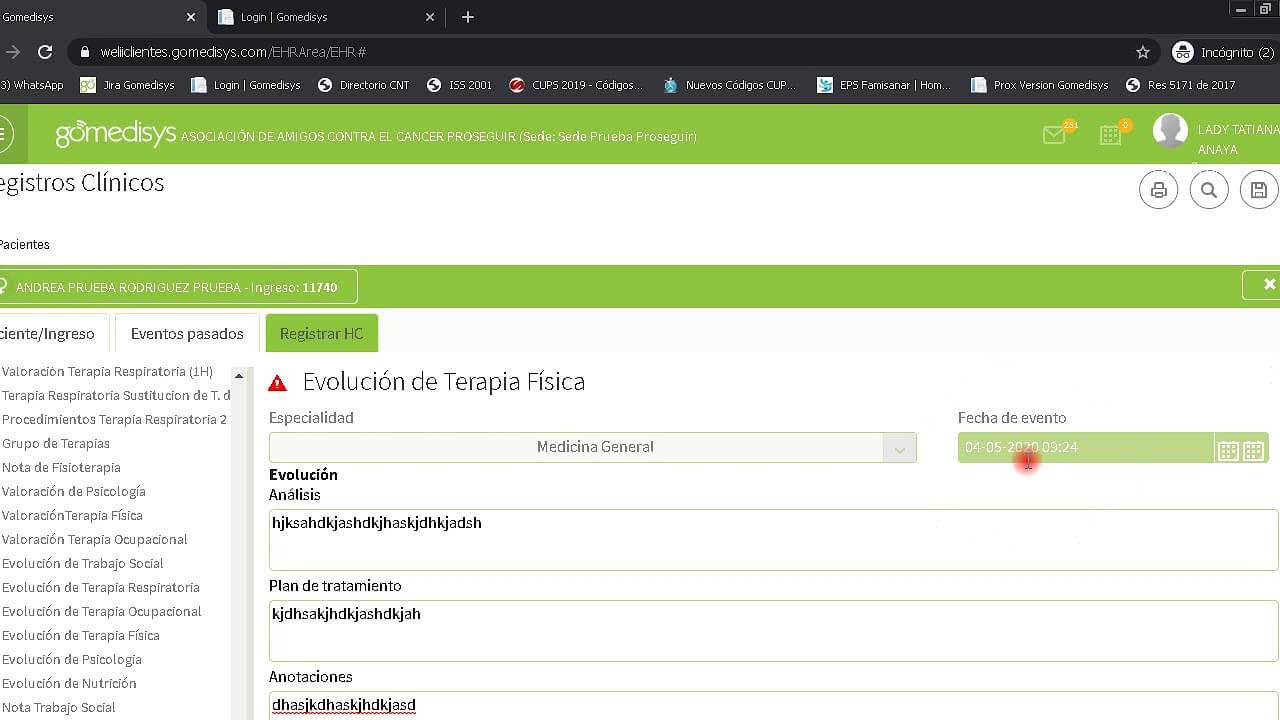The image size is (1280, 720).
Task: Expand the Especialidad dropdown arrow
Action: [899, 449]
